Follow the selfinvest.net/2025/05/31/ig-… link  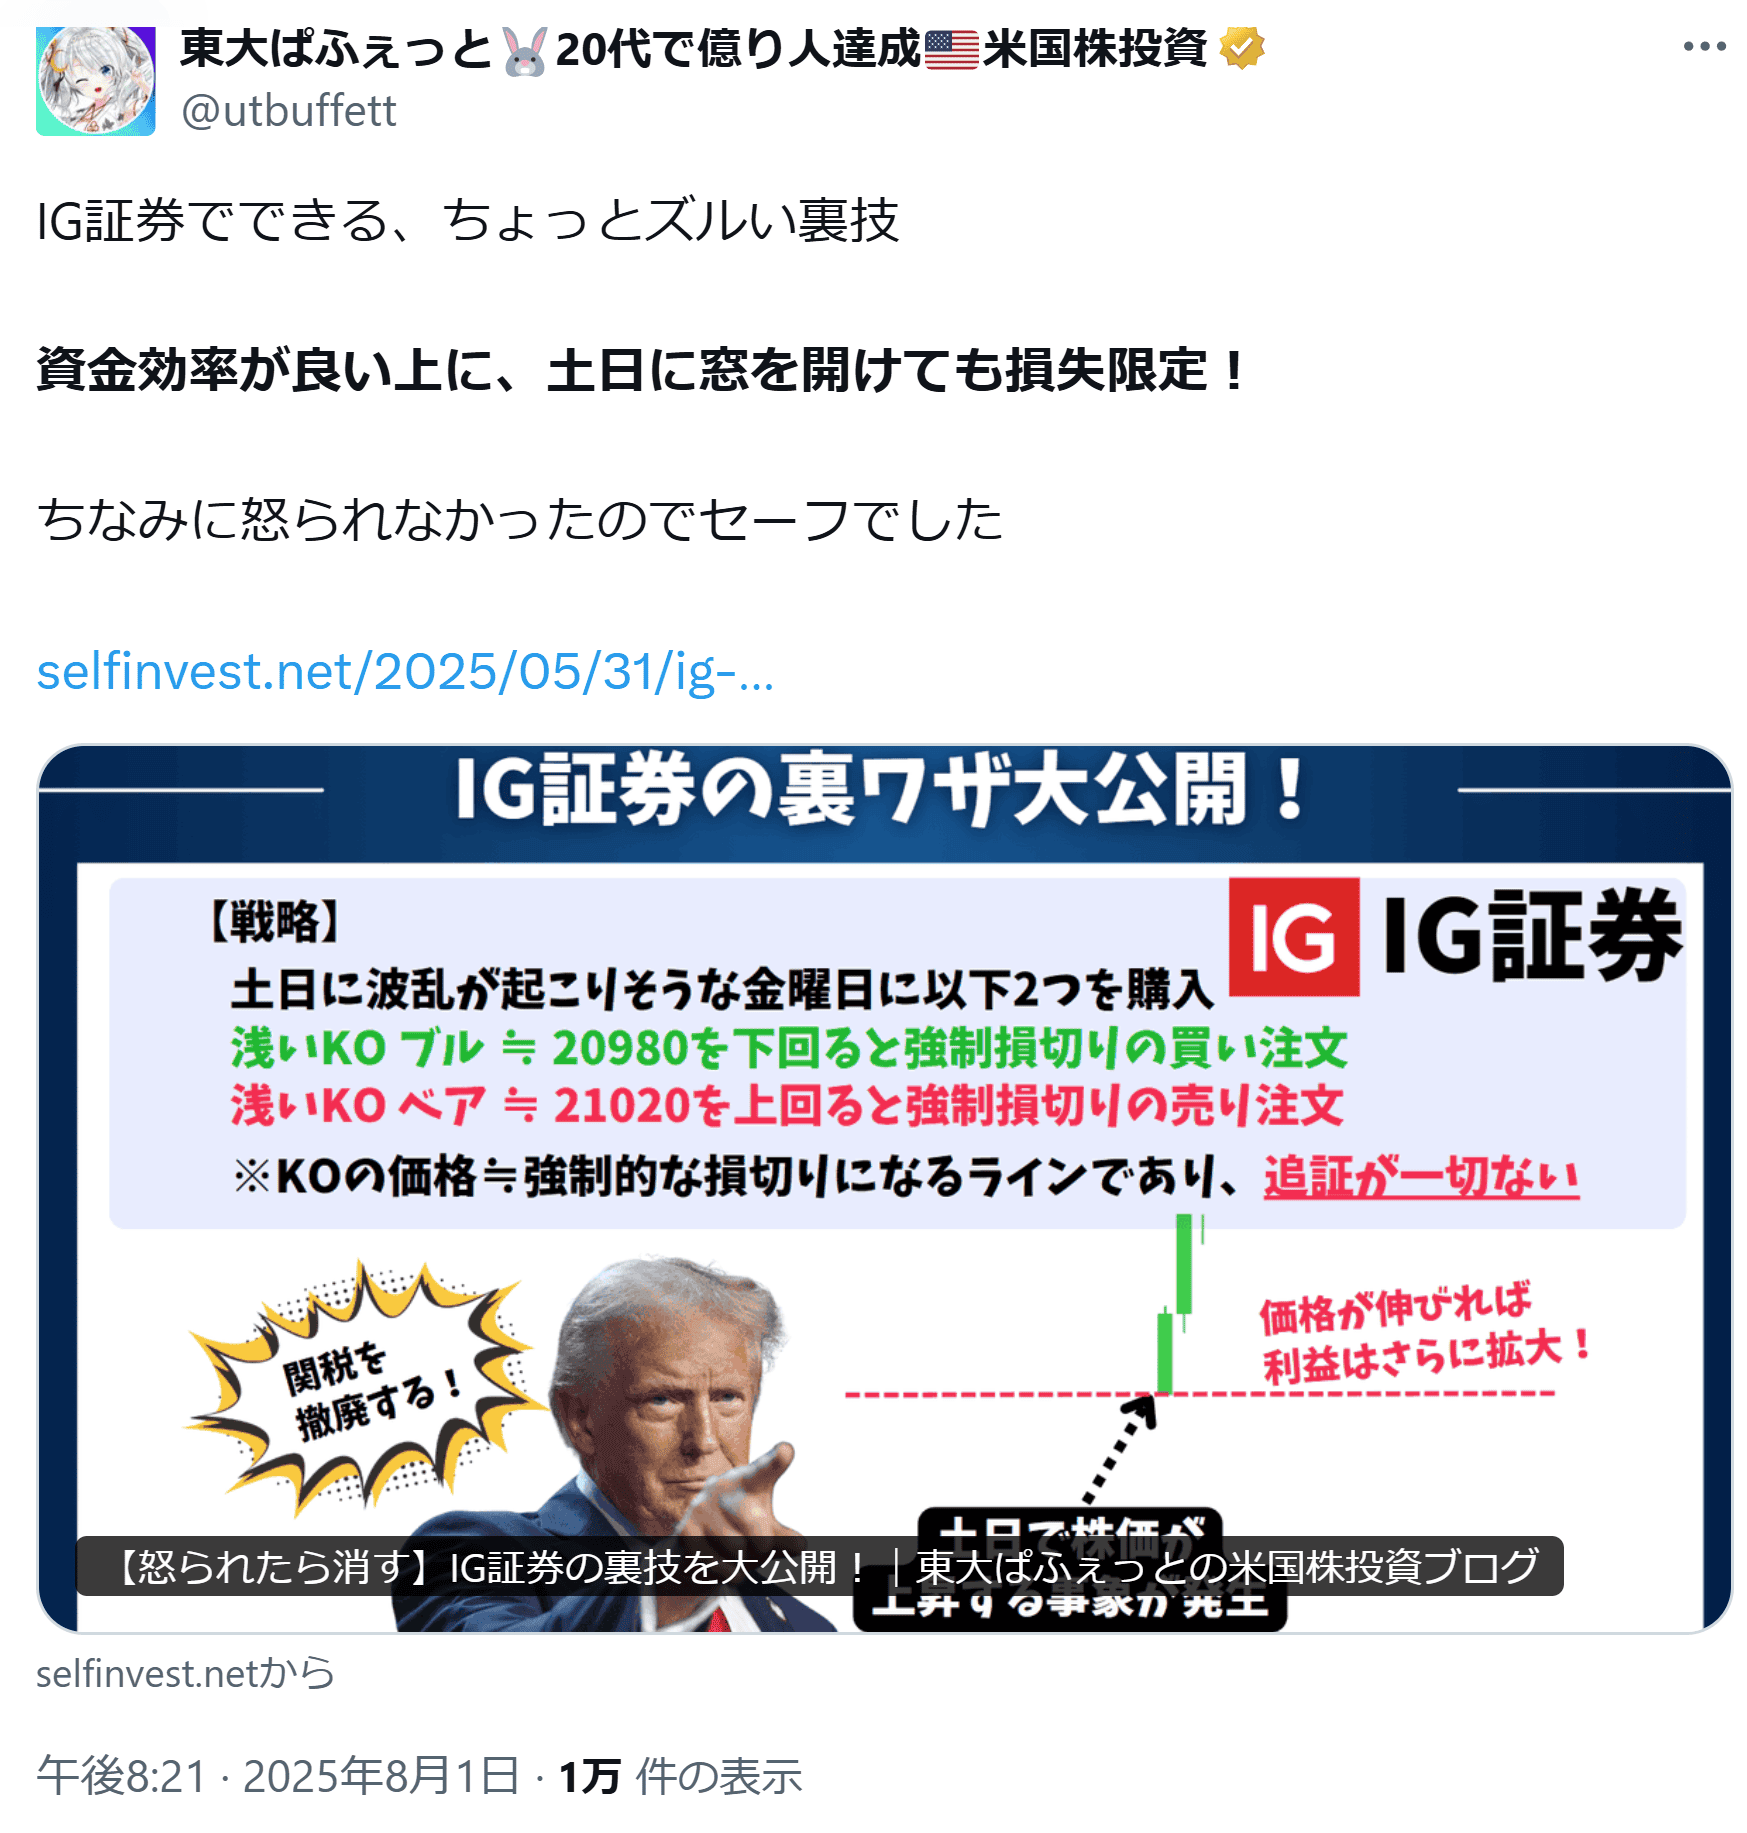tap(405, 671)
